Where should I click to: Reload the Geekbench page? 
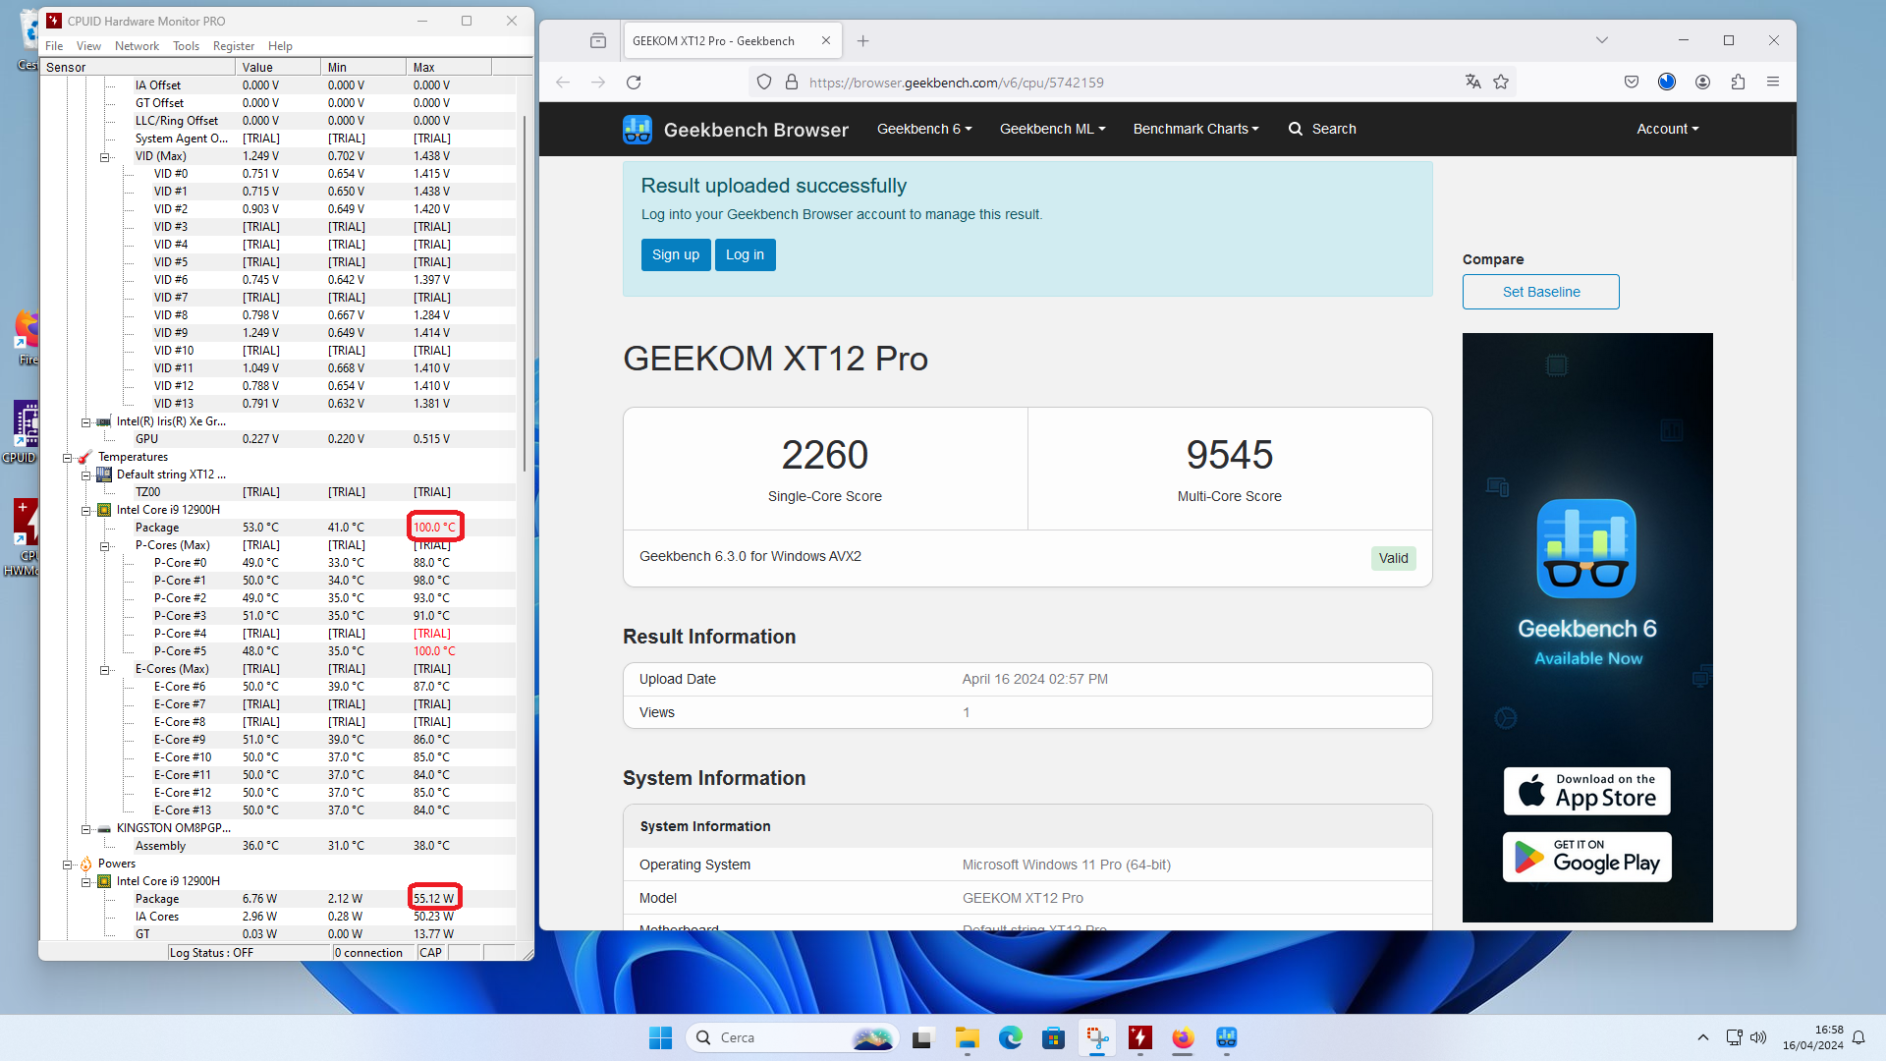point(634,82)
